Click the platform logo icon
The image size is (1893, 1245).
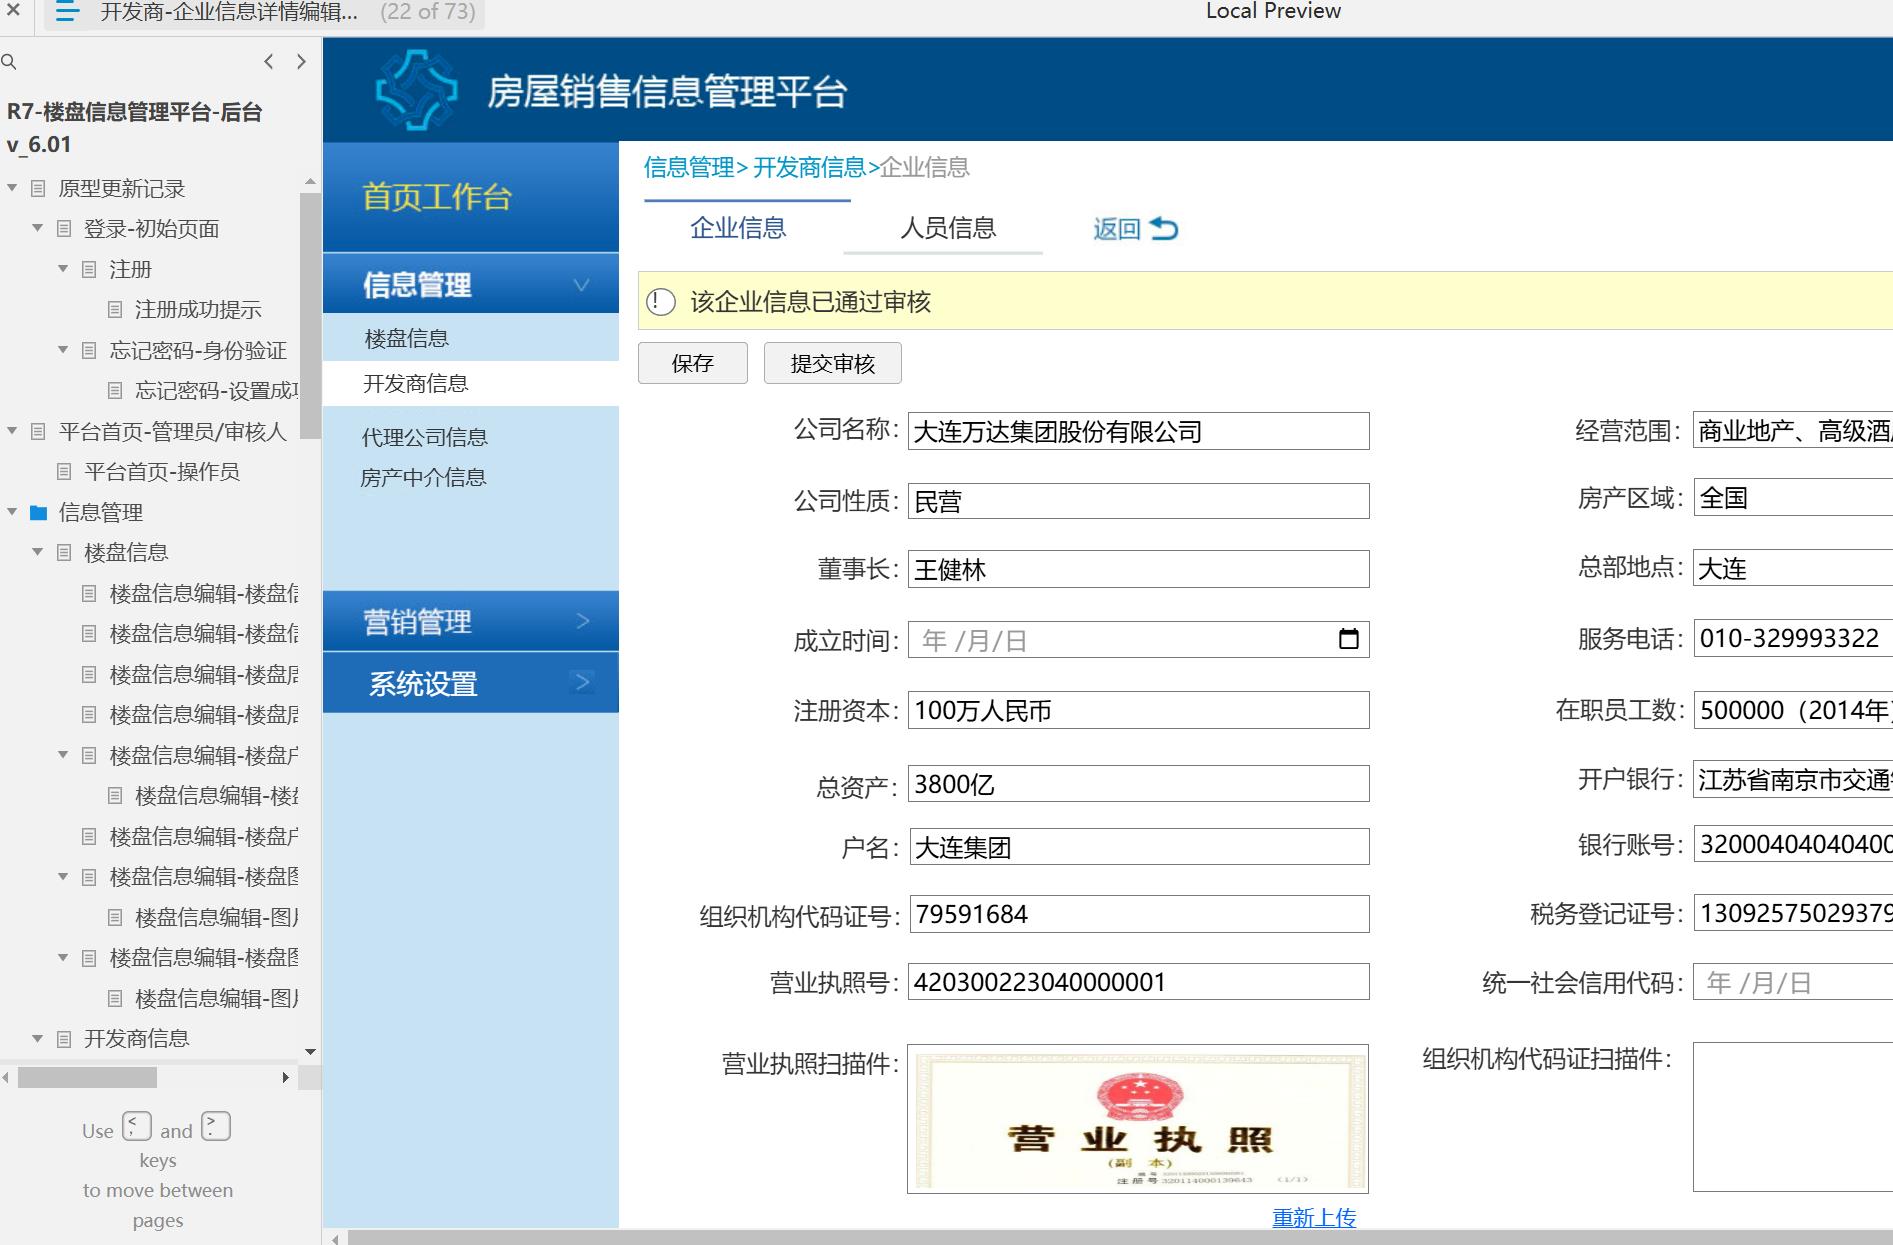[x=416, y=90]
